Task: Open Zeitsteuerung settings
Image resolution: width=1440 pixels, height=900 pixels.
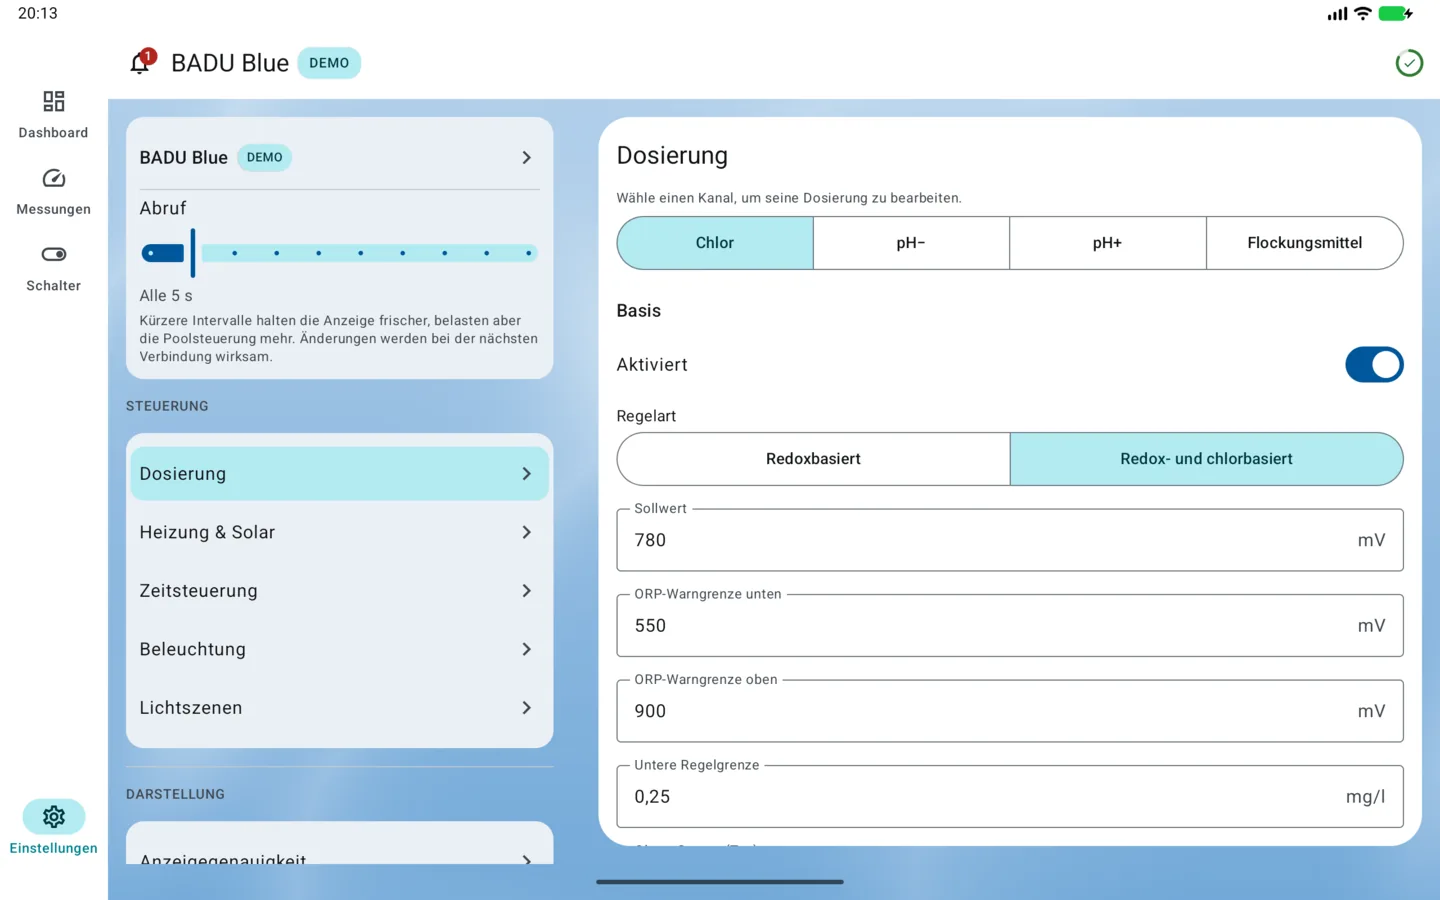Action: pyautogui.click(x=339, y=591)
